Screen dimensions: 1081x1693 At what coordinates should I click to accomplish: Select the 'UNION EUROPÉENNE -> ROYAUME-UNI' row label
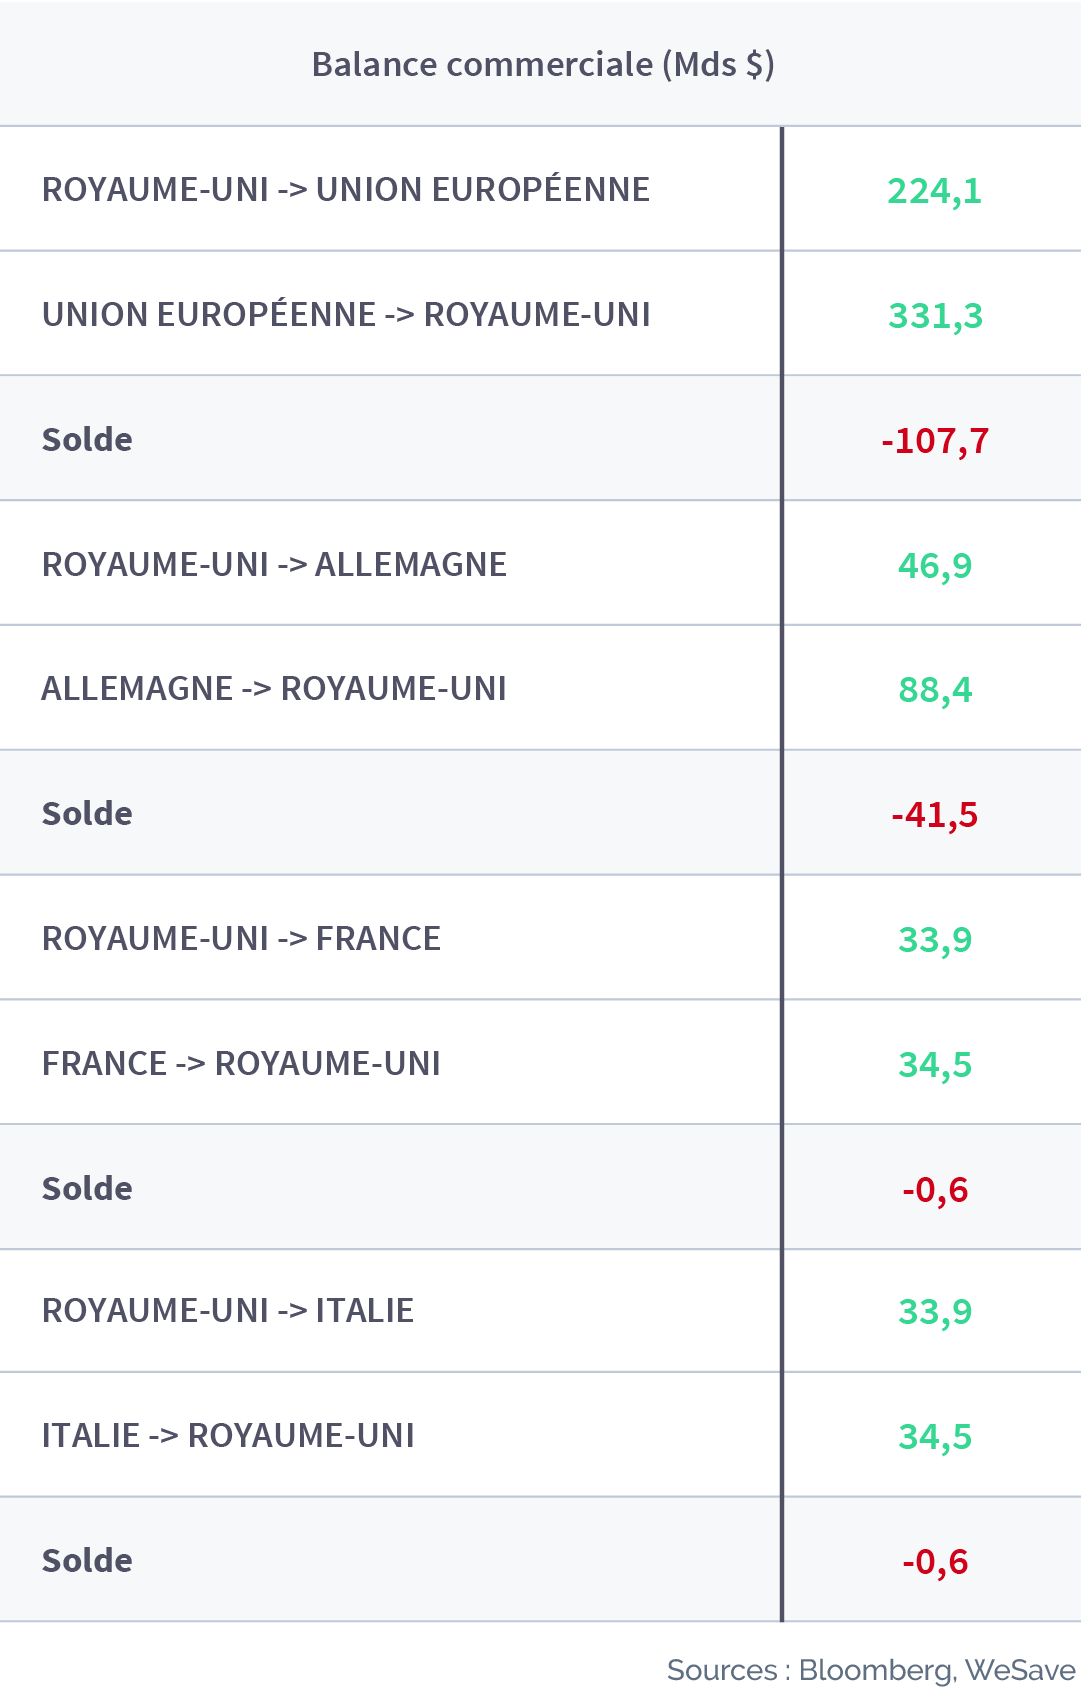point(346,314)
